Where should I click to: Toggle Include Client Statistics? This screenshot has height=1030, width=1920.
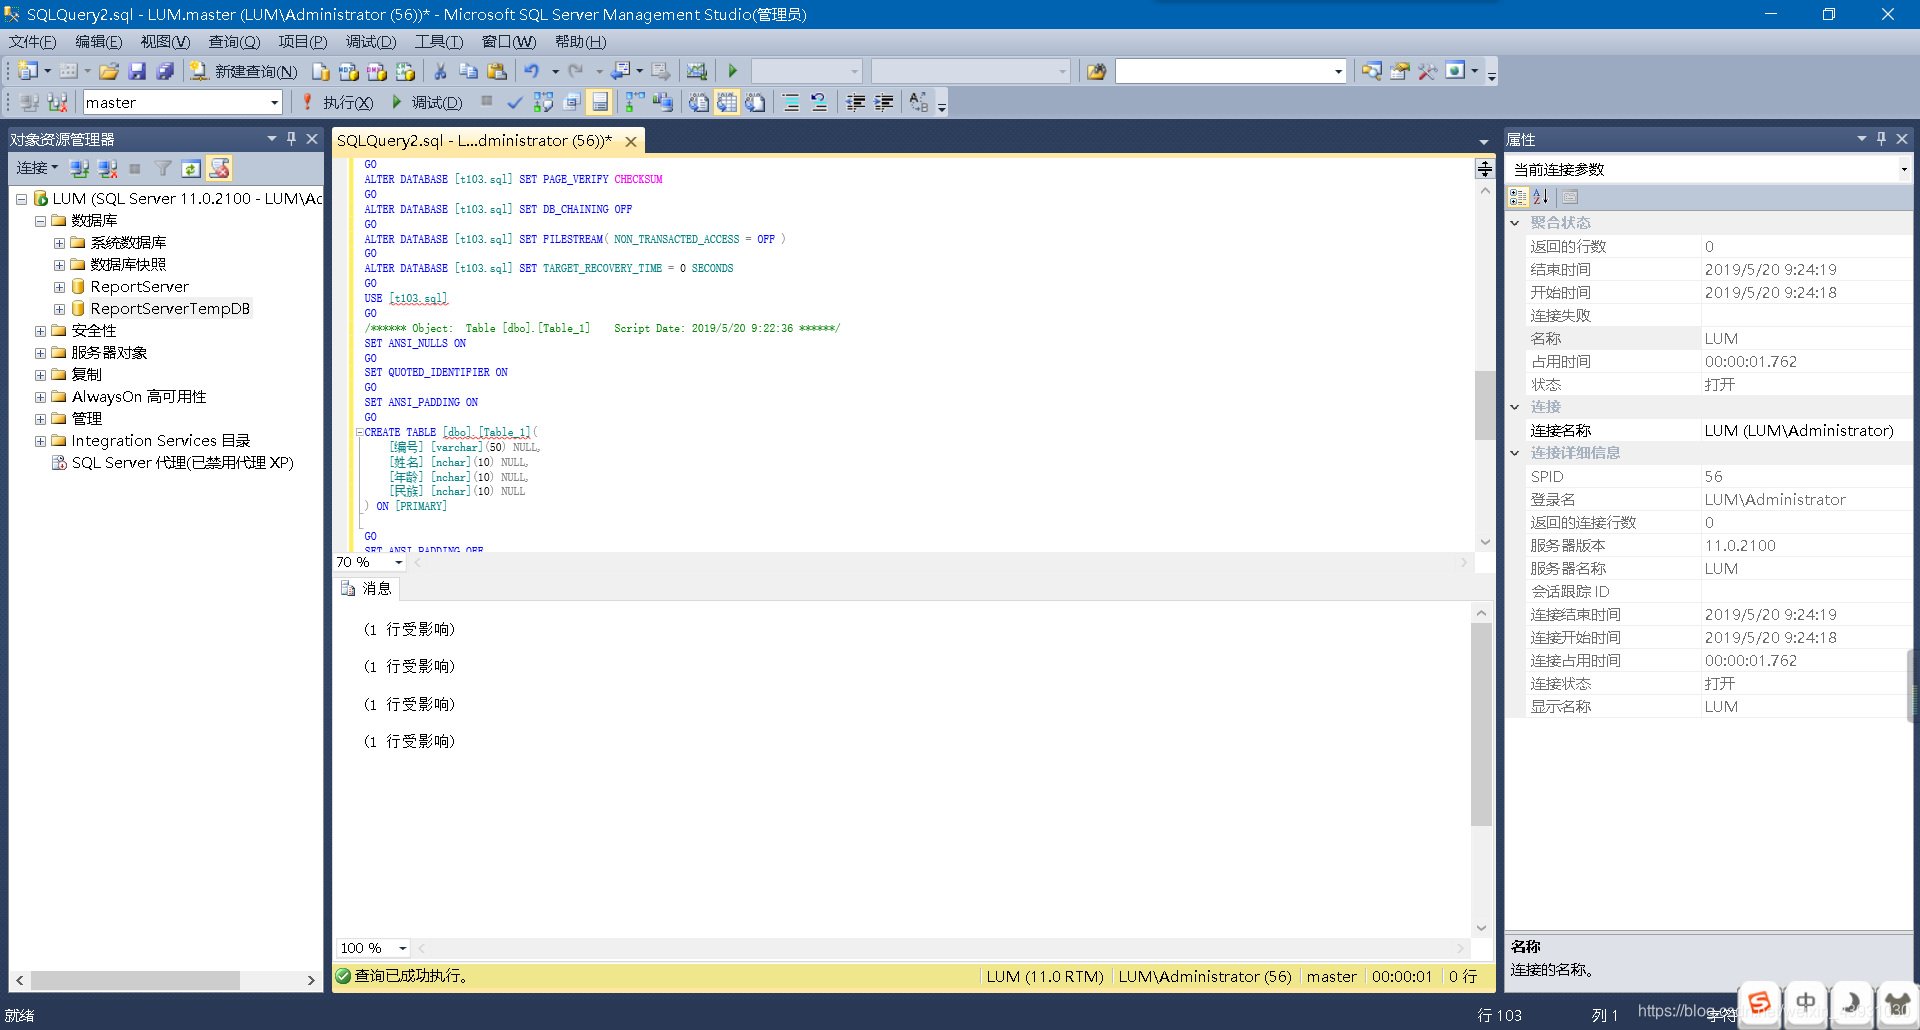click(x=663, y=102)
